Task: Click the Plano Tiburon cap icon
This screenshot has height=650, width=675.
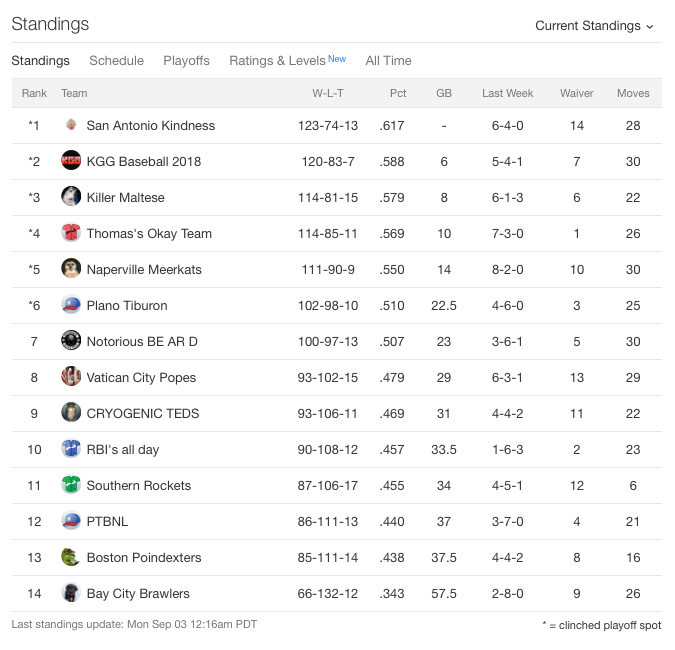Action: point(71,304)
